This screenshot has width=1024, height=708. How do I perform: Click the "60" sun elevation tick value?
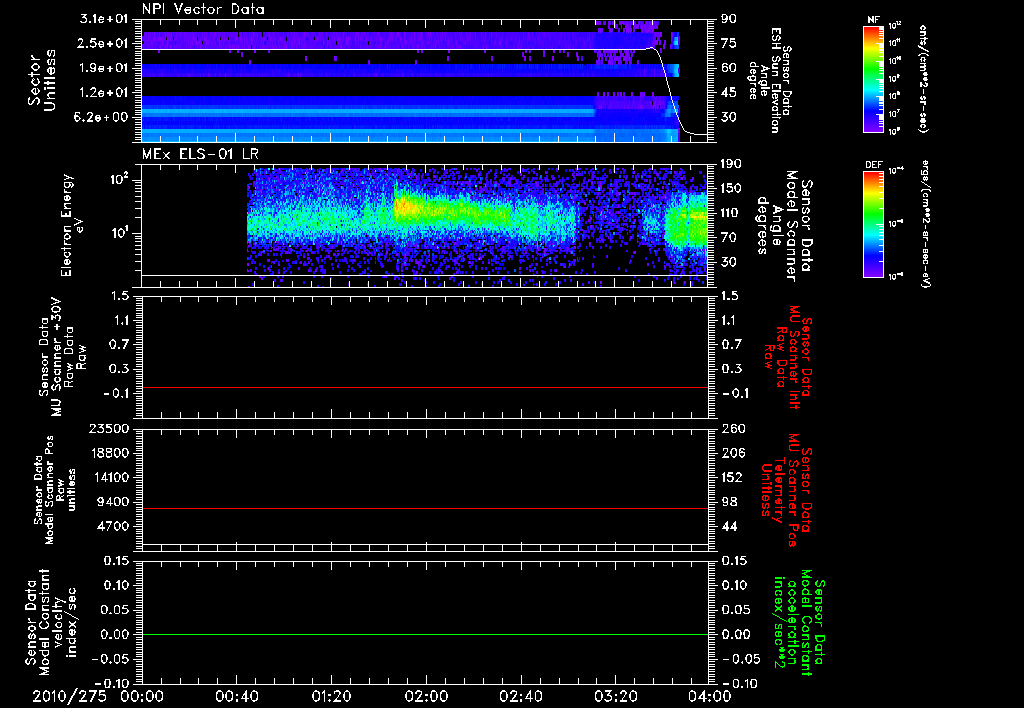(729, 68)
